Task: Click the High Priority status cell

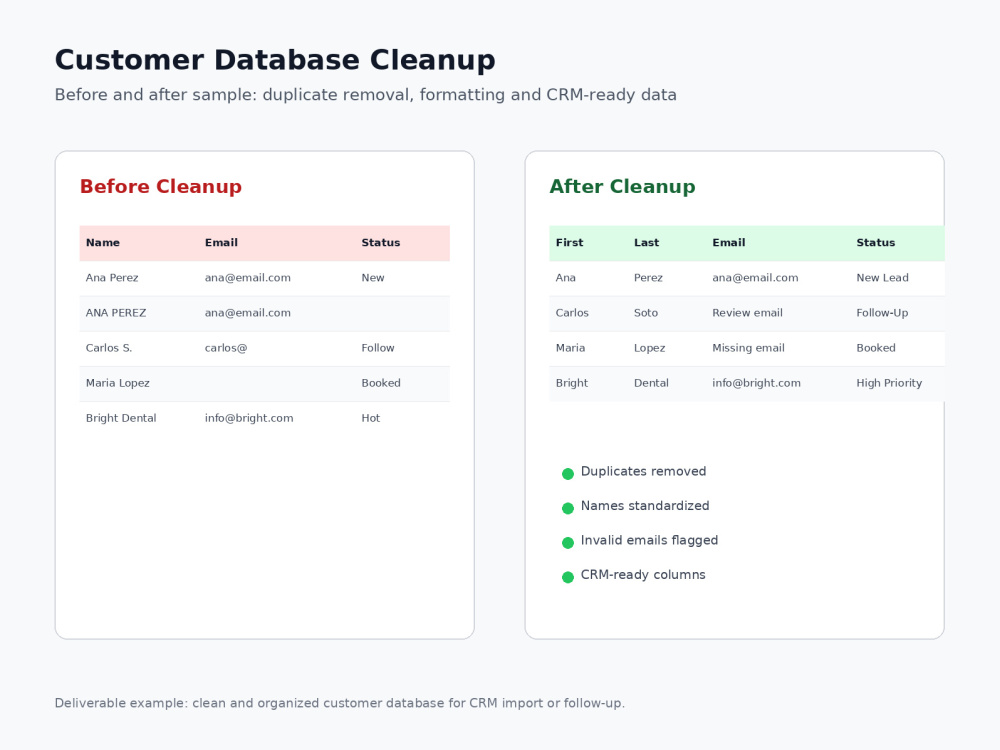Action: pyautogui.click(x=889, y=383)
